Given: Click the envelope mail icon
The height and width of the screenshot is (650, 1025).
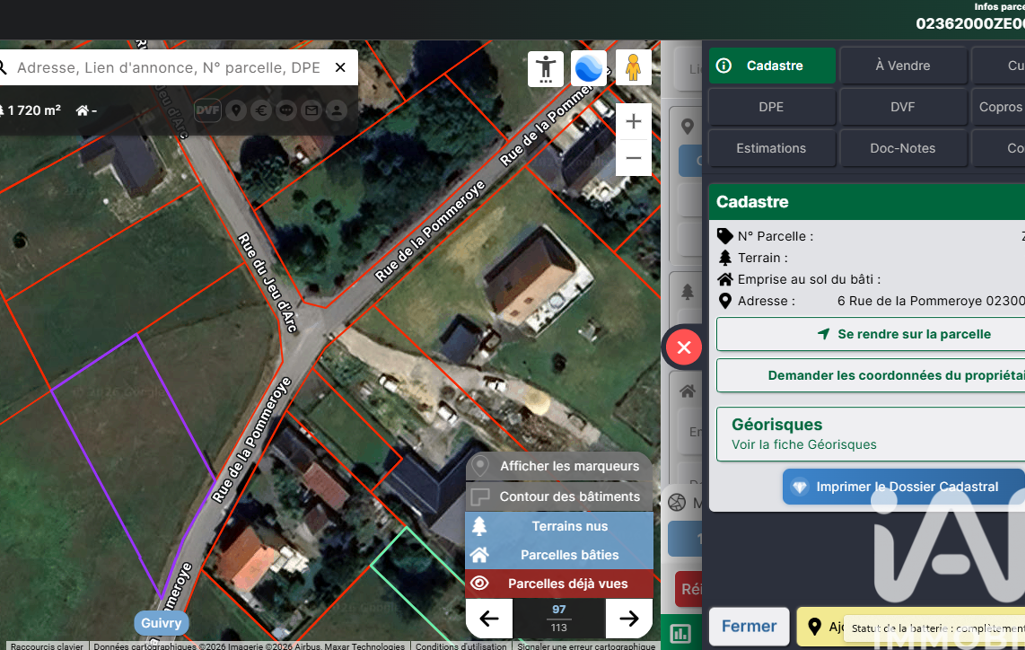Looking at the screenshot, I should 311,110.
